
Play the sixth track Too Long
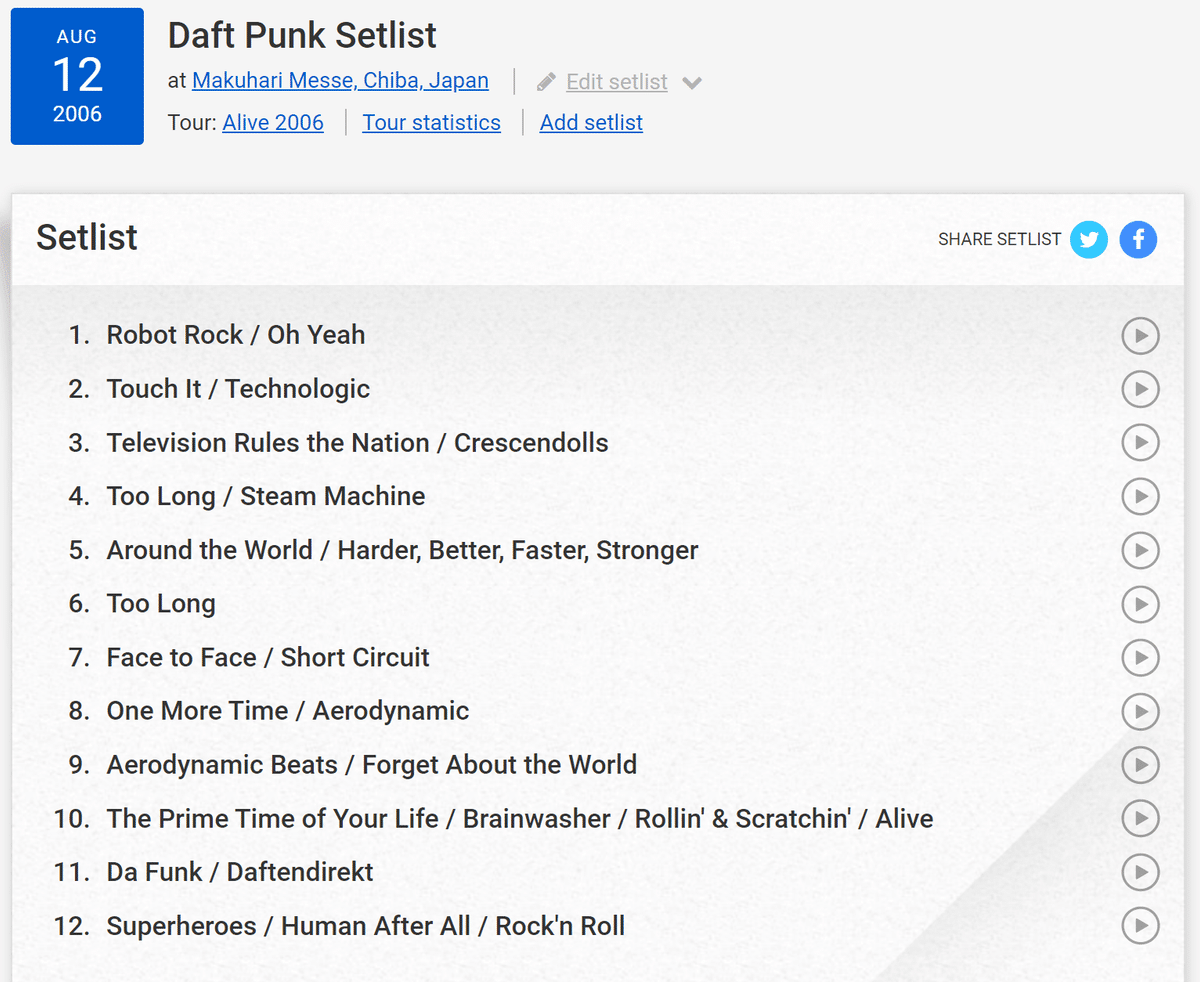click(x=1140, y=604)
